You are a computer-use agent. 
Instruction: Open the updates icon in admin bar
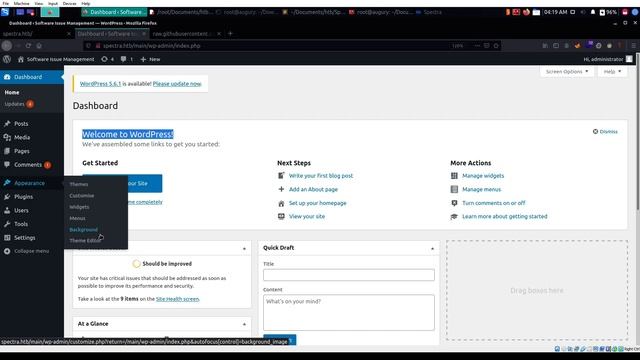point(107,59)
